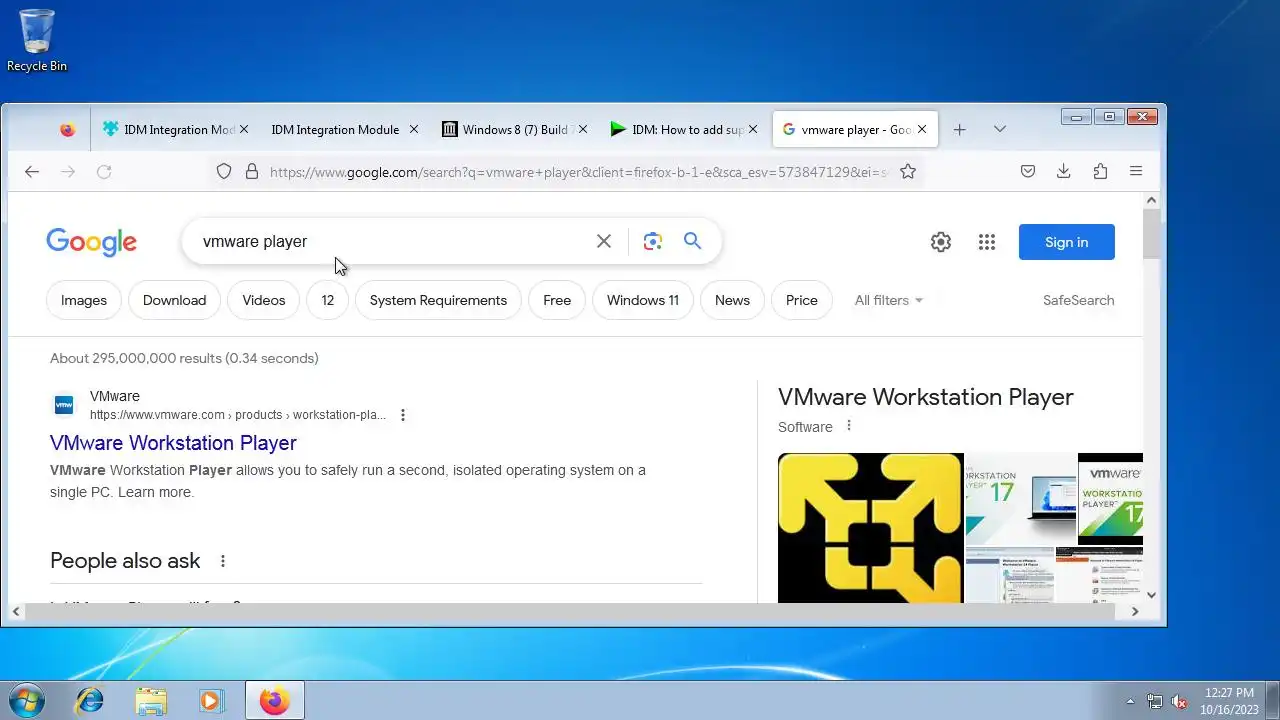Viewport: 1280px width, 720px height.
Task: Select the News filter chip
Action: point(732,300)
